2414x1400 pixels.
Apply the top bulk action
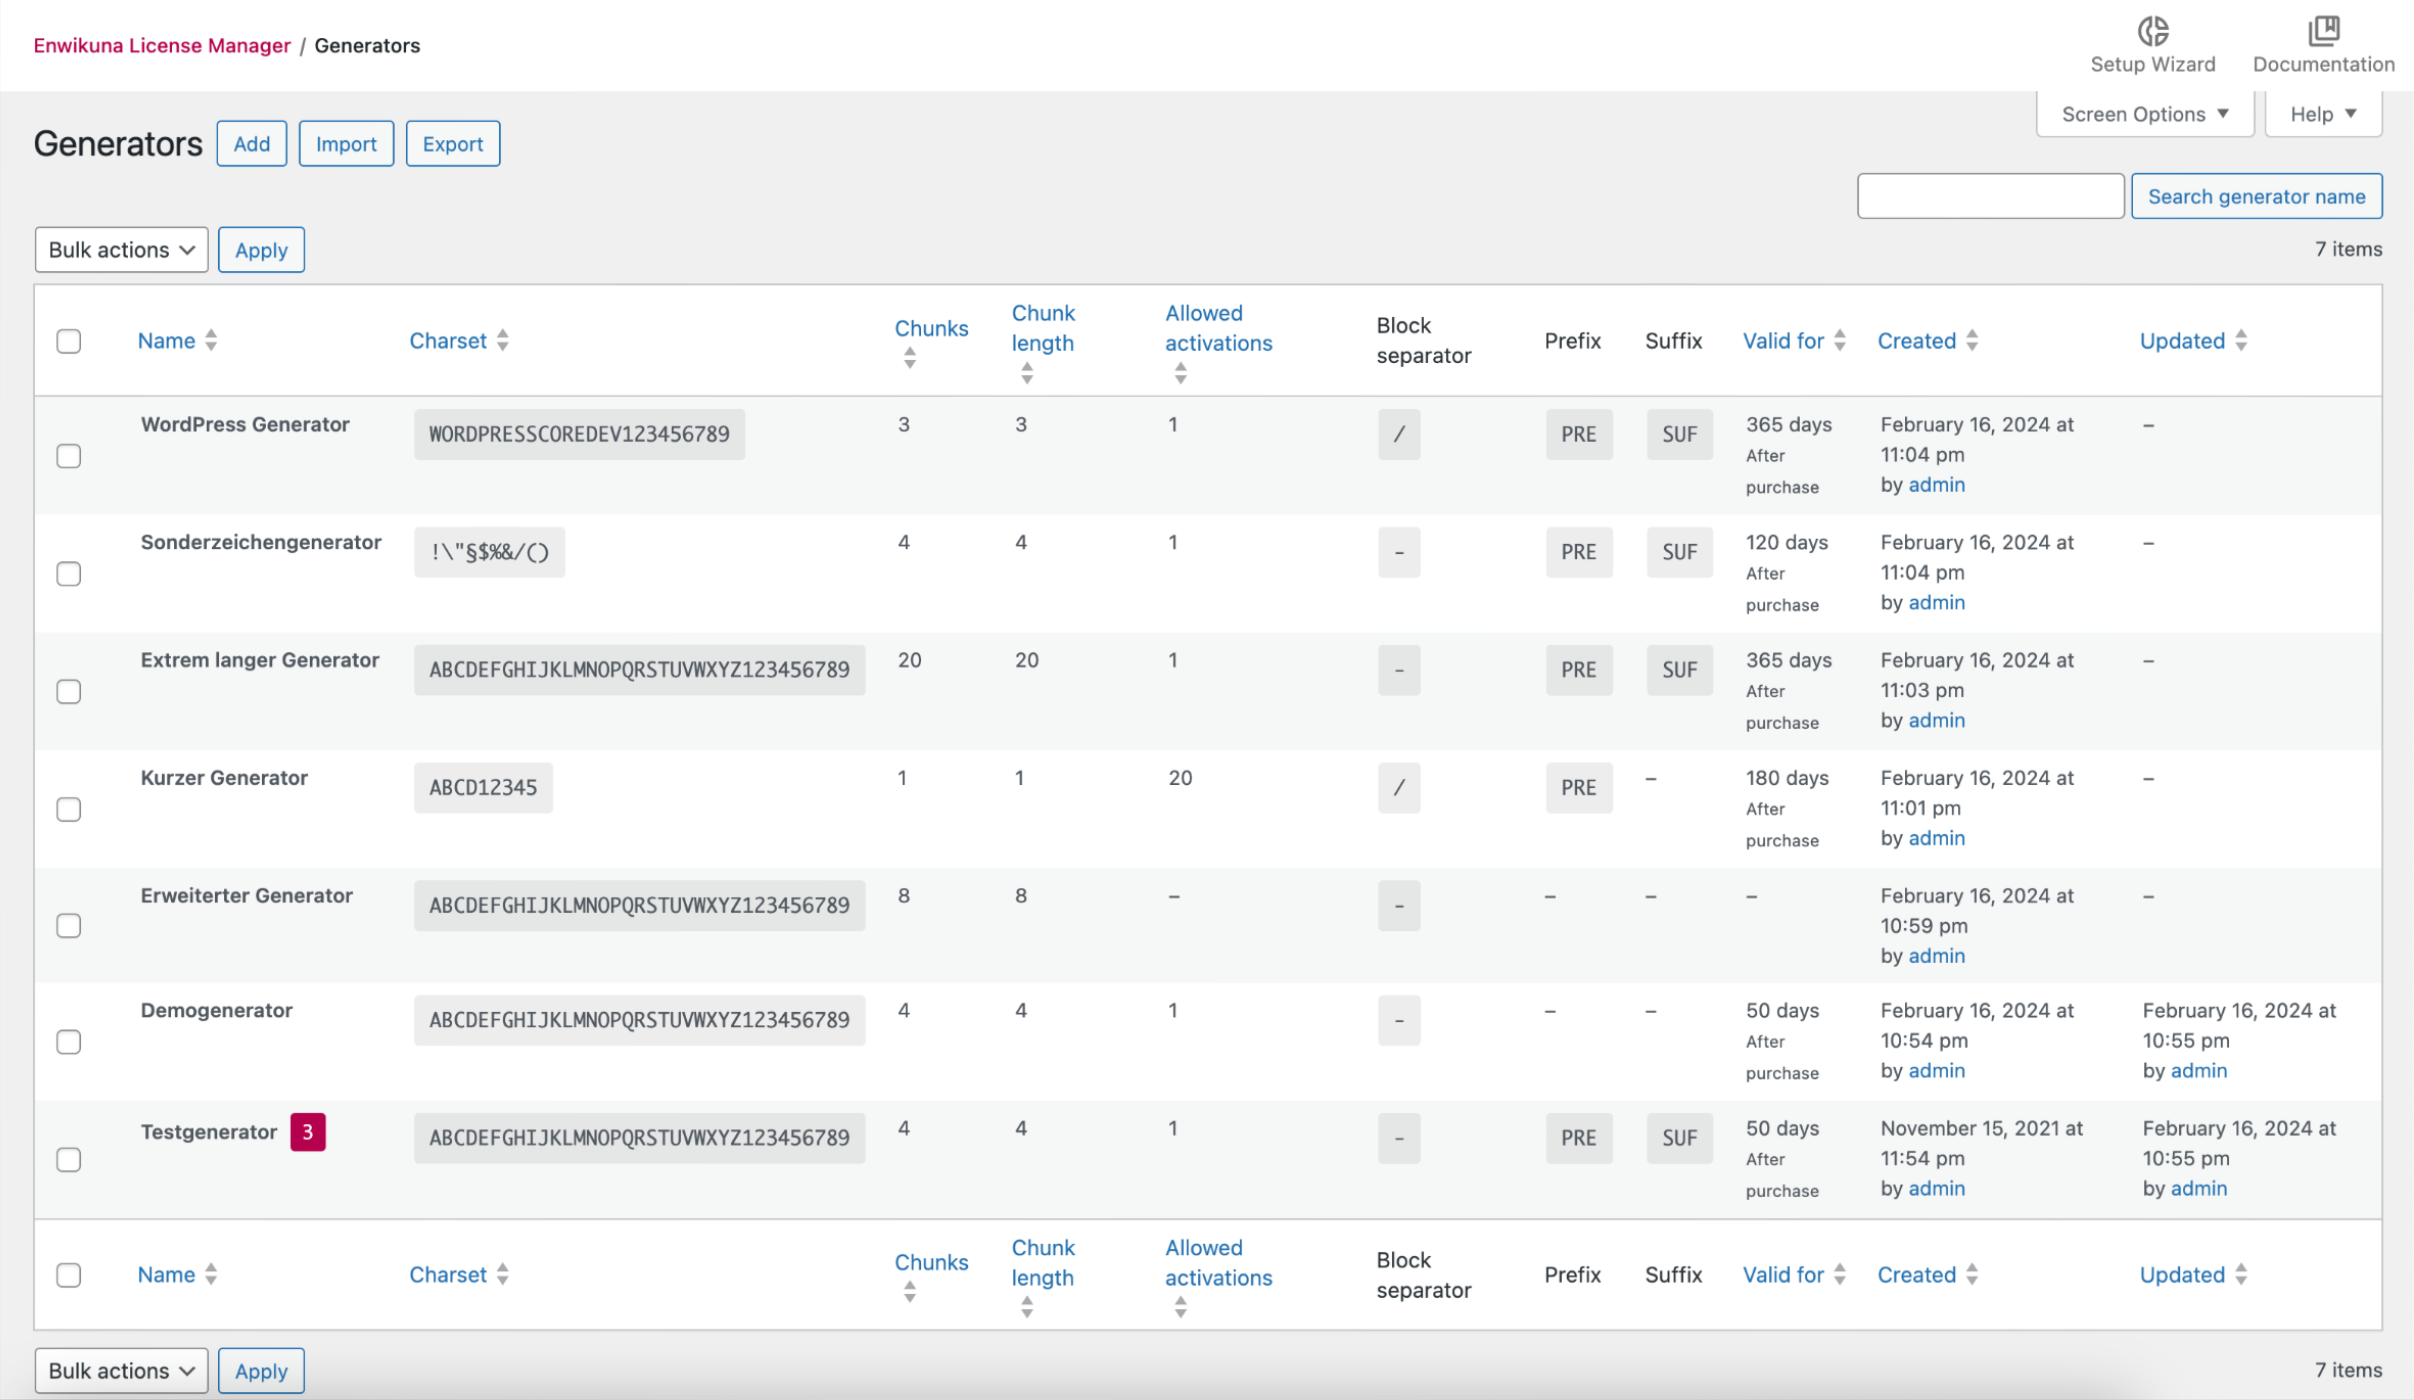[x=261, y=250]
